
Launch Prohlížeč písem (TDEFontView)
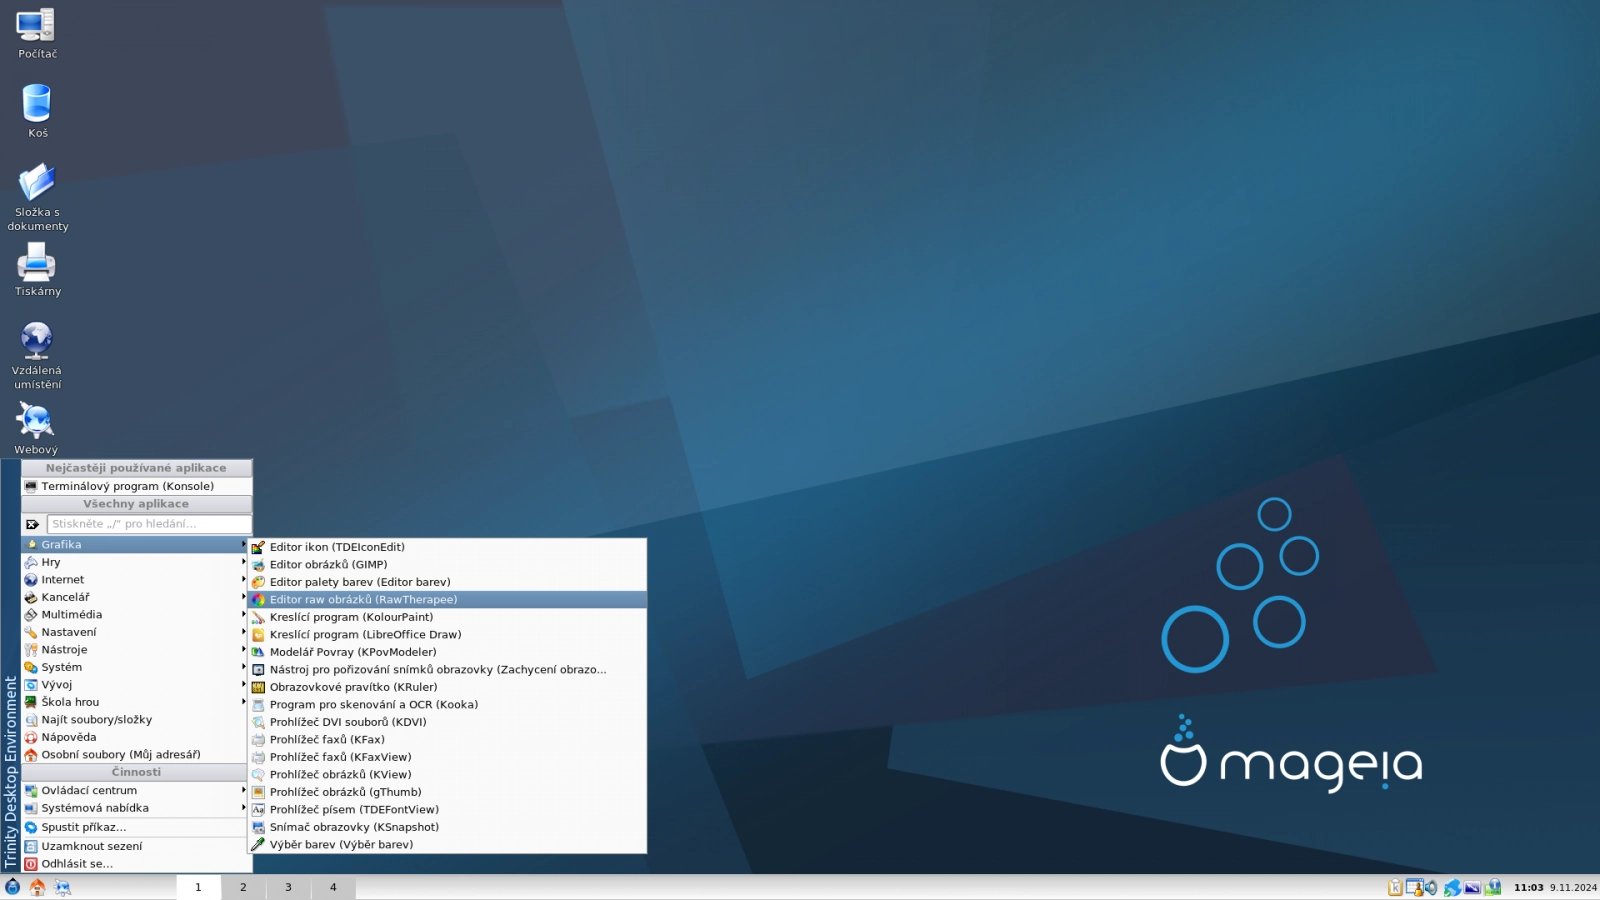[448, 810]
